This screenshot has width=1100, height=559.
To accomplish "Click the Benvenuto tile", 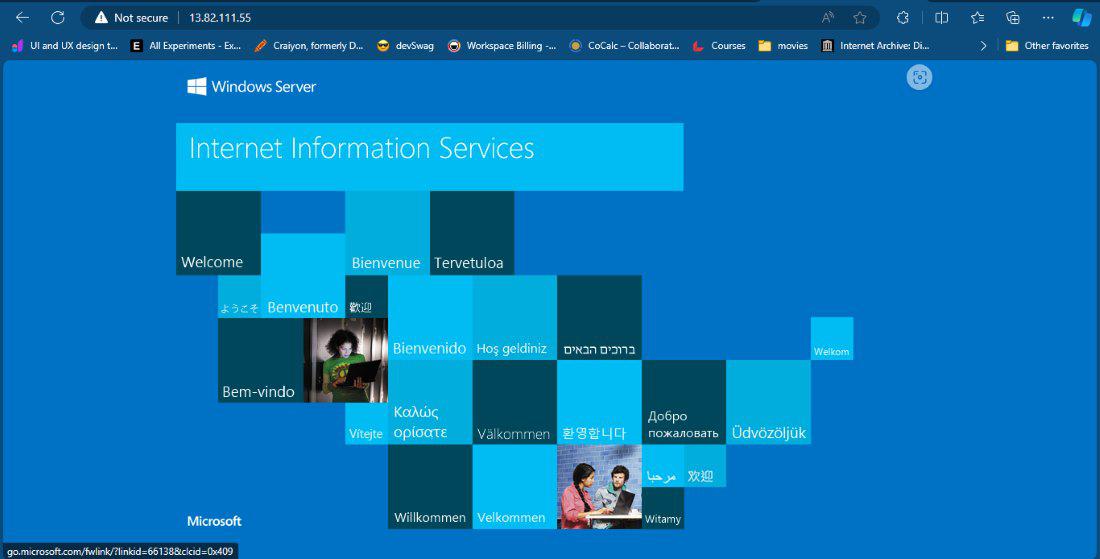I will (x=303, y=276).
